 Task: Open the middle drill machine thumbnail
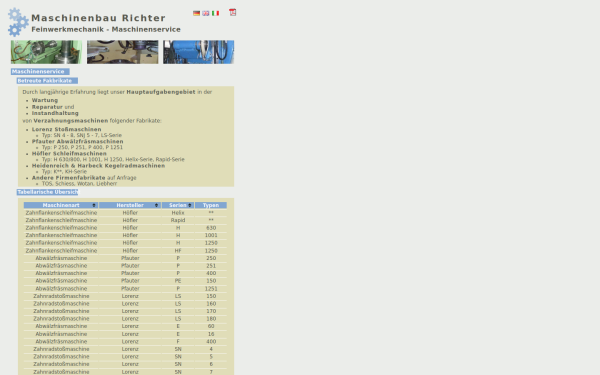[x=122, y=52]
